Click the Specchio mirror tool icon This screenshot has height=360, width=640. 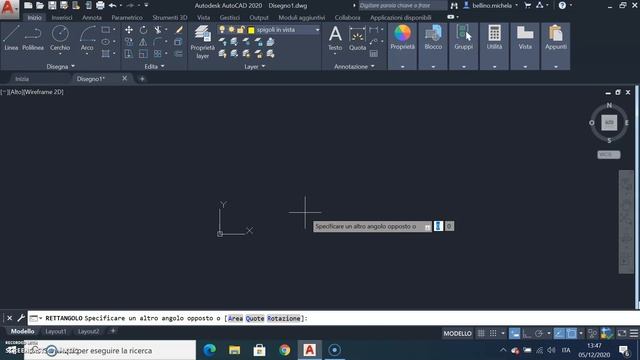coord(143,42)
